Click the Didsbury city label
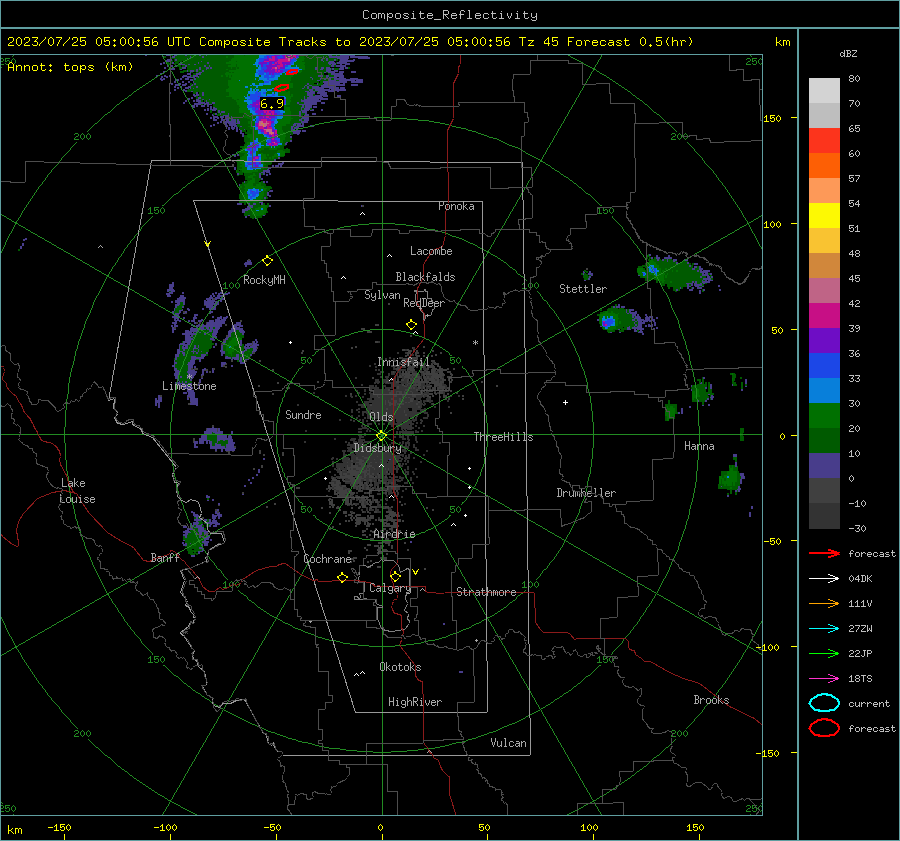 click(x=377, y=448)
